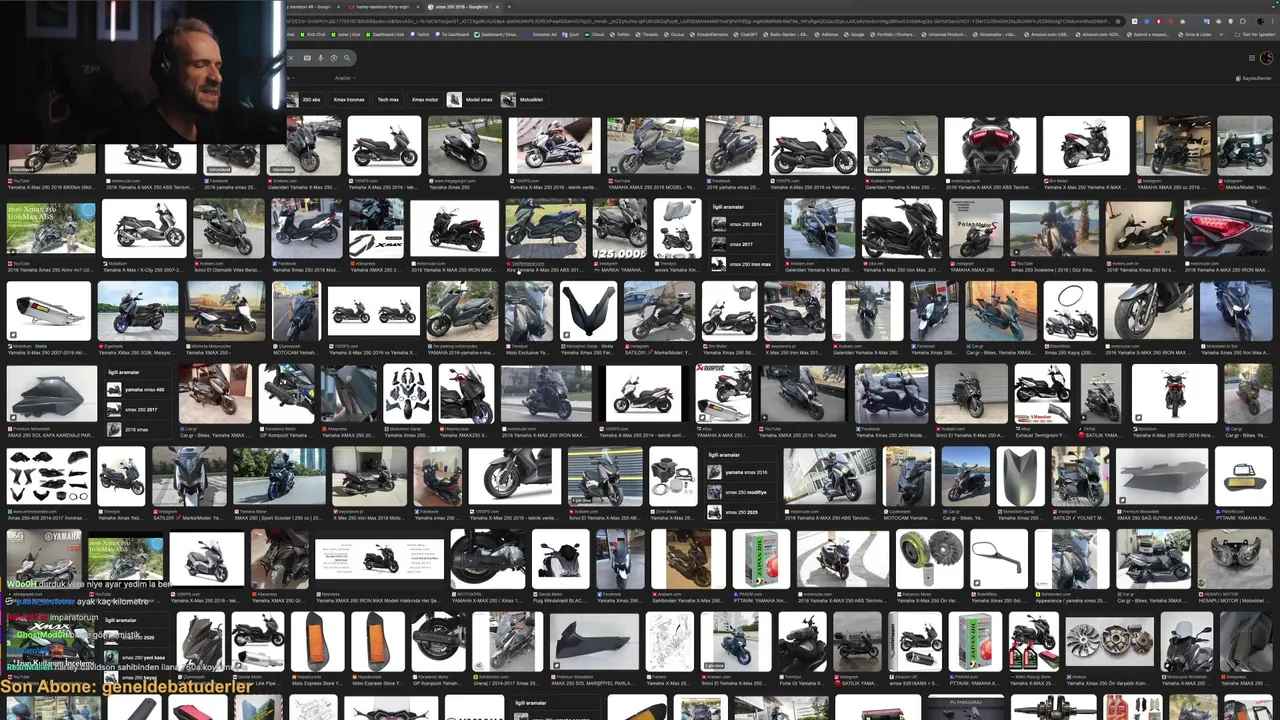The image size is (1280, 720).
Task: Open the '2016 Xmax 250 IronMax ABS' YouTube thumbnail
Action: [x=51, y=227]
